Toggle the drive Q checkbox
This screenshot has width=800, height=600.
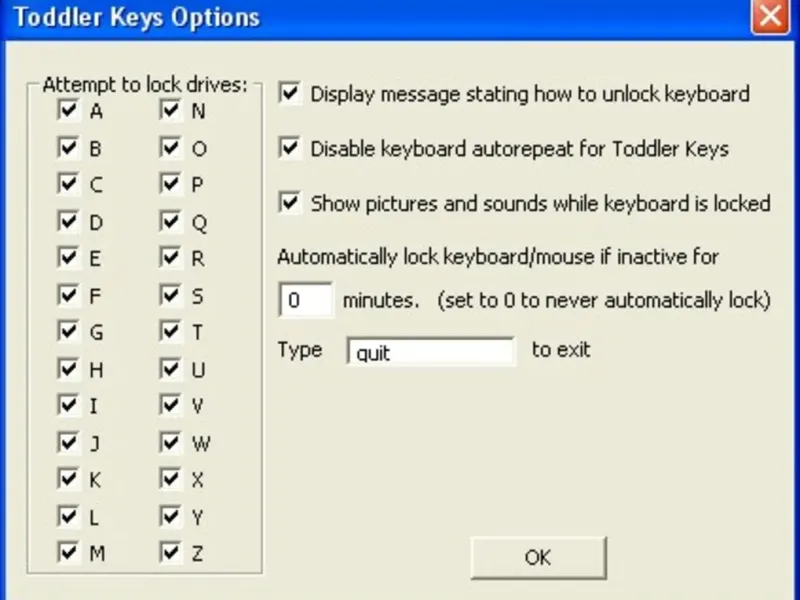[x=171, y=222]
